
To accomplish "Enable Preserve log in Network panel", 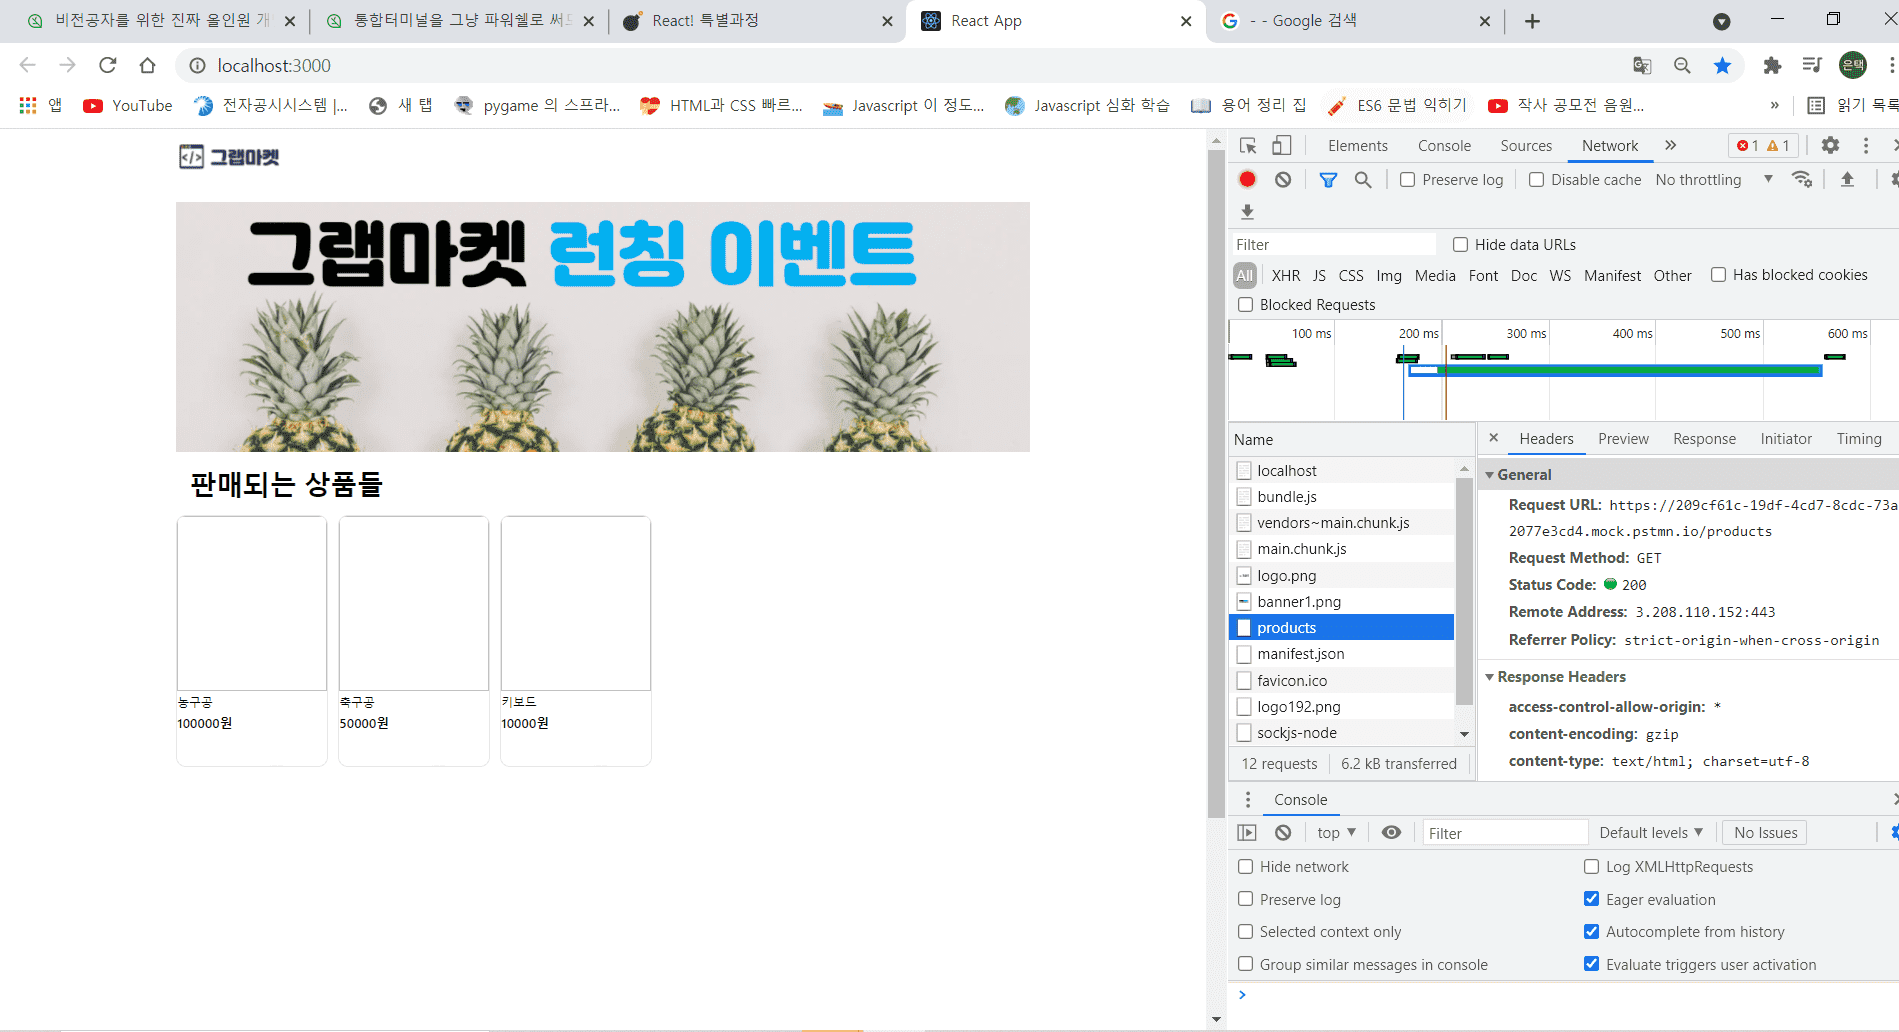I will [1407, 180].
